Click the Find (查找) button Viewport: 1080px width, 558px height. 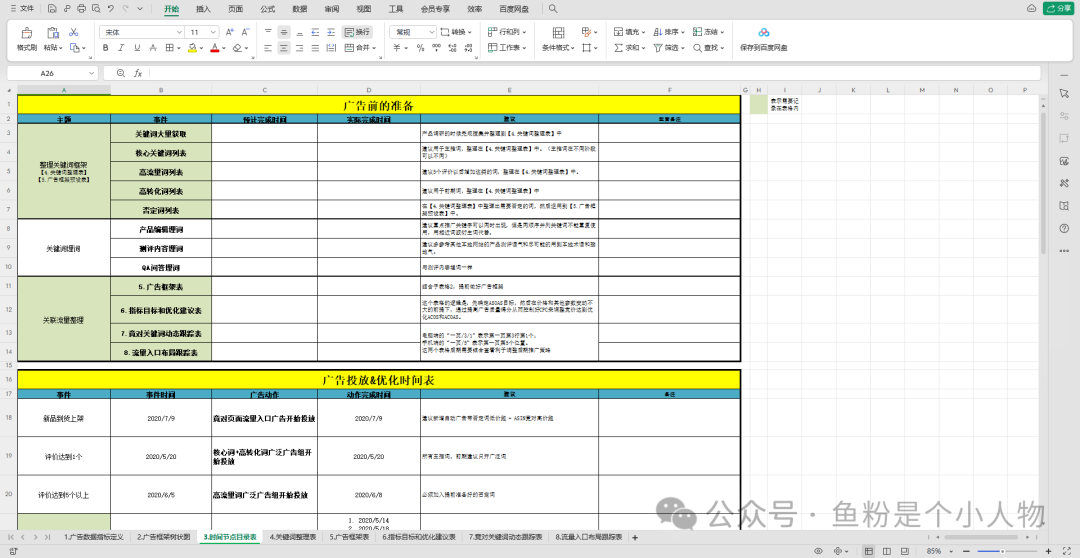click(709, 48)
